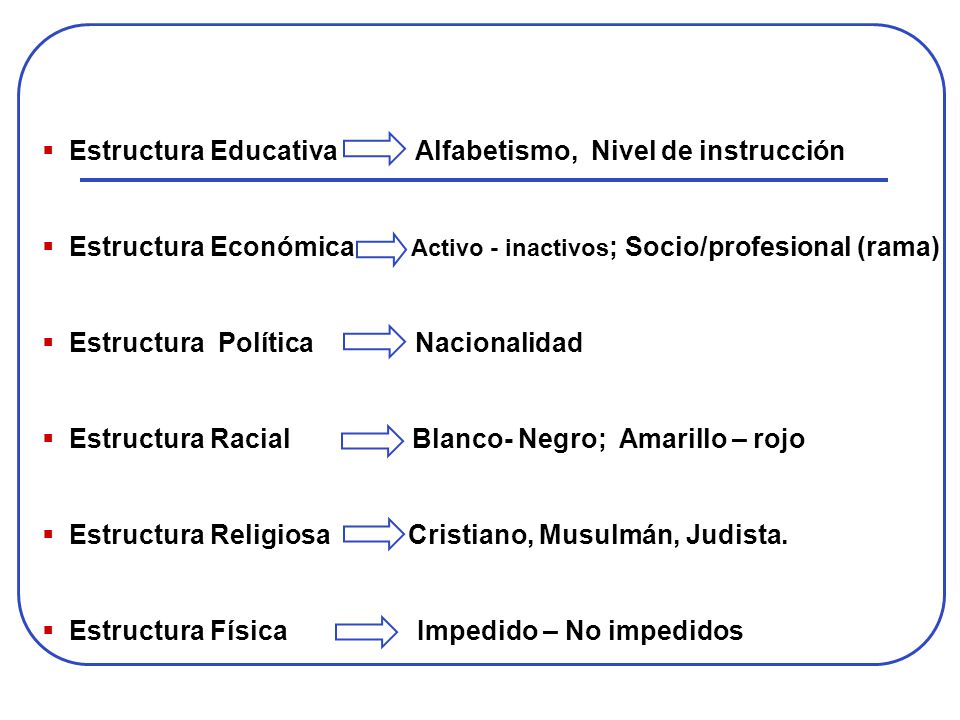This screenshot has width=960, height=720.
Task: Click the text Alfabetismo, Nivel de instrucción
Action: pos(630,151)
